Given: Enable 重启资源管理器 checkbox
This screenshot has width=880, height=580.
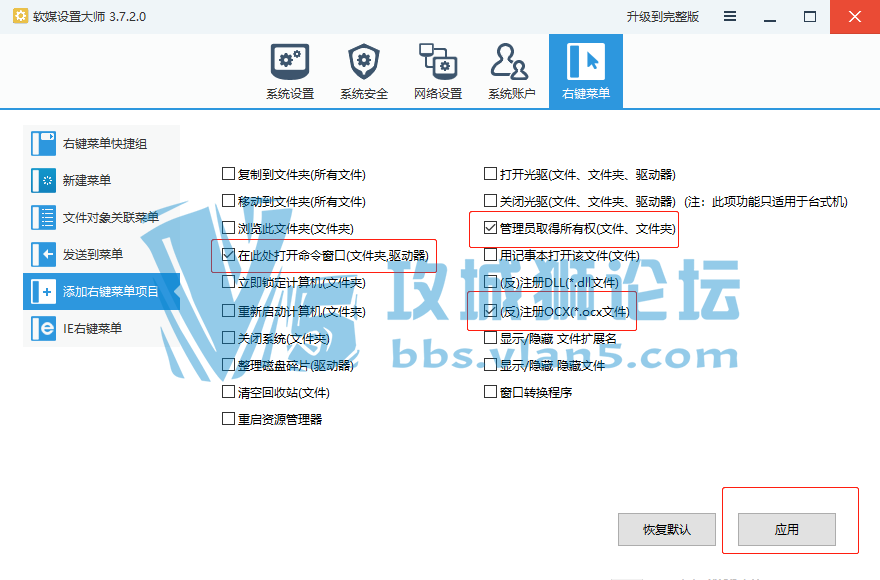Looking at the screenshot, I should (x=228, y=418).
